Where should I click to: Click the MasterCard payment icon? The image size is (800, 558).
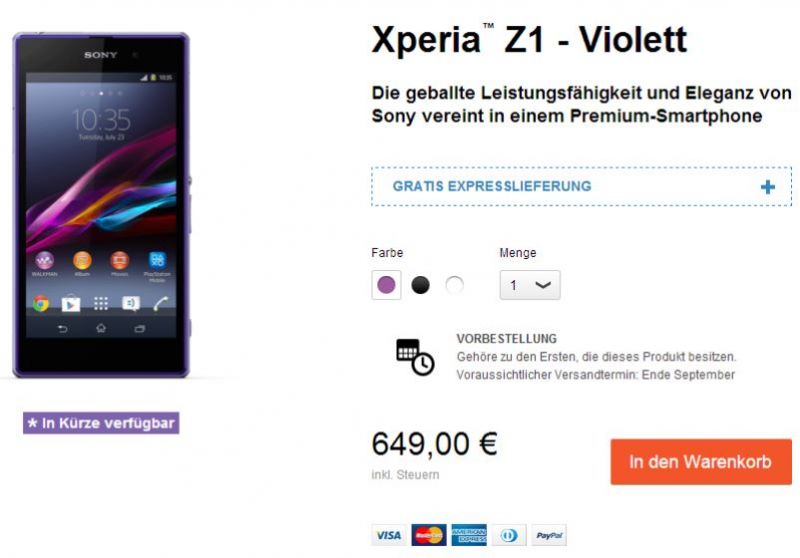tap(429, 535)
